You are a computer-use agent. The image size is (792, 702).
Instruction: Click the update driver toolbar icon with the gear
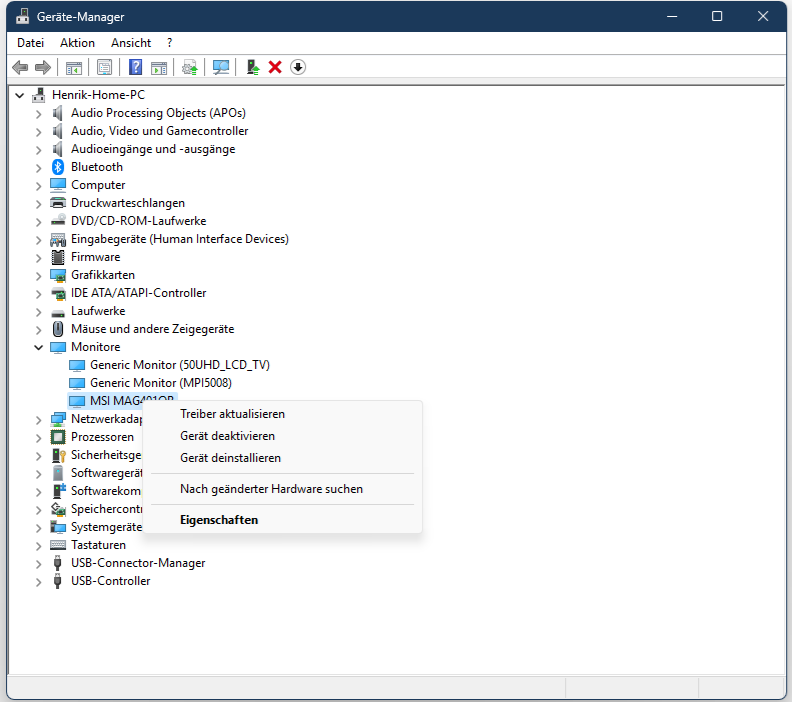coord(190,67)
